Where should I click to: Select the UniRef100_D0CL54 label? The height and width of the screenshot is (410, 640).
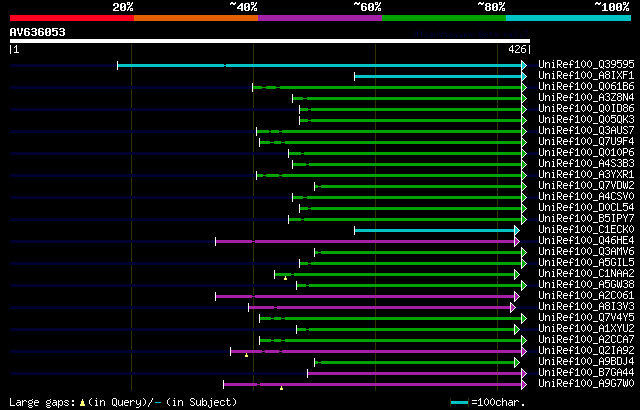click(x=586, y=208)
